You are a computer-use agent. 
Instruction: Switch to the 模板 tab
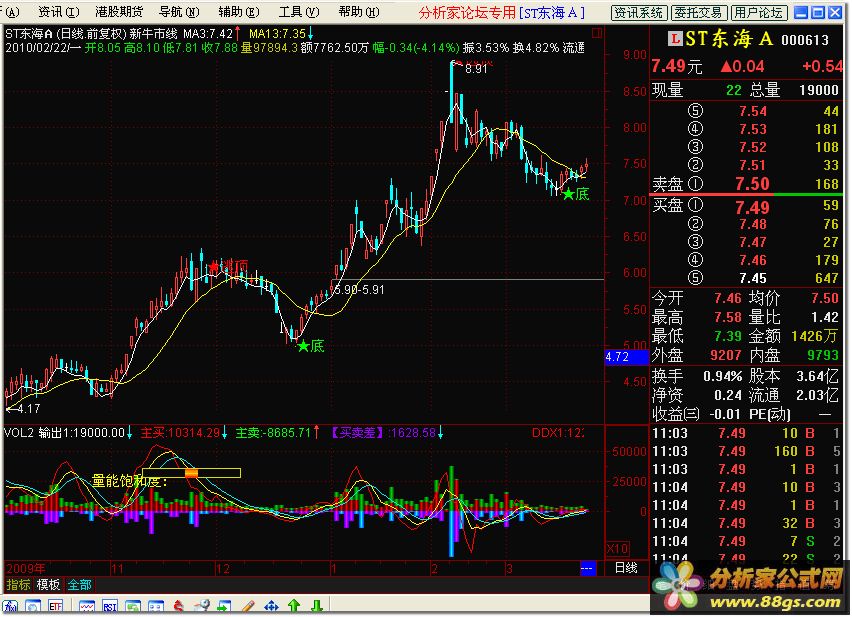[48, 585]
